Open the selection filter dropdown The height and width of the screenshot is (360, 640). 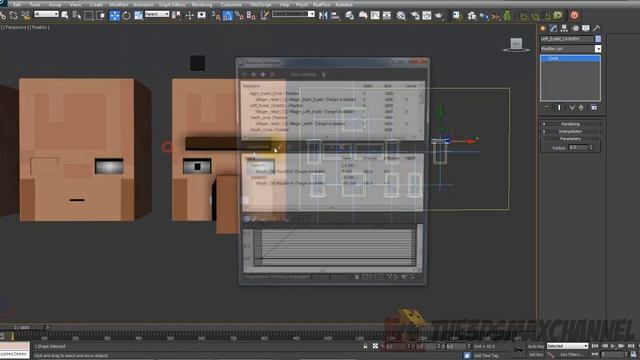[x=46, y=14]
